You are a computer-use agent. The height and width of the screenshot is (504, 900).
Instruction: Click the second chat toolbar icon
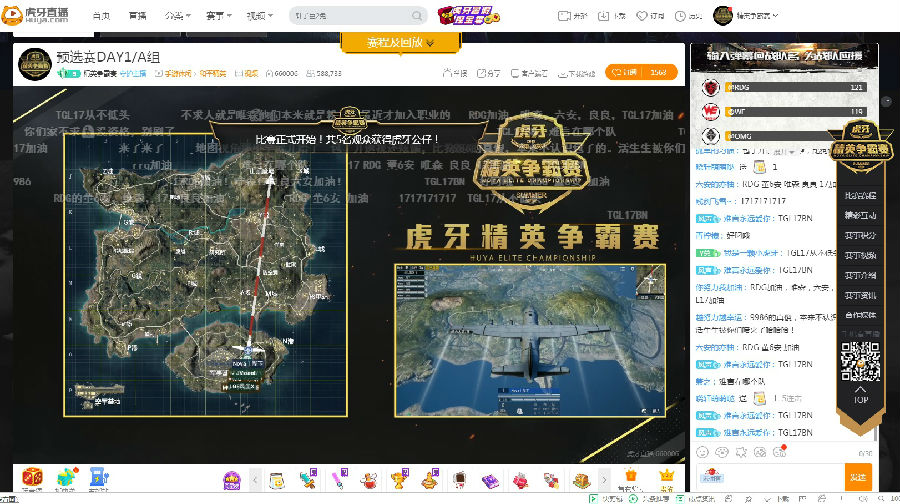click(721, 452)
